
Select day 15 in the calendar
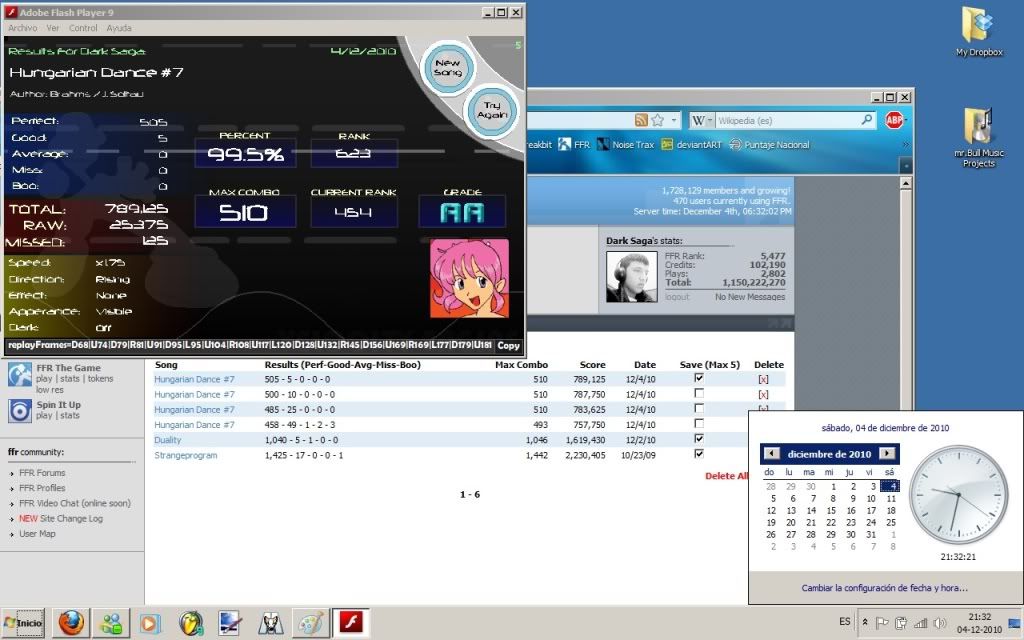pyautogui.click(x=831, y=510)
